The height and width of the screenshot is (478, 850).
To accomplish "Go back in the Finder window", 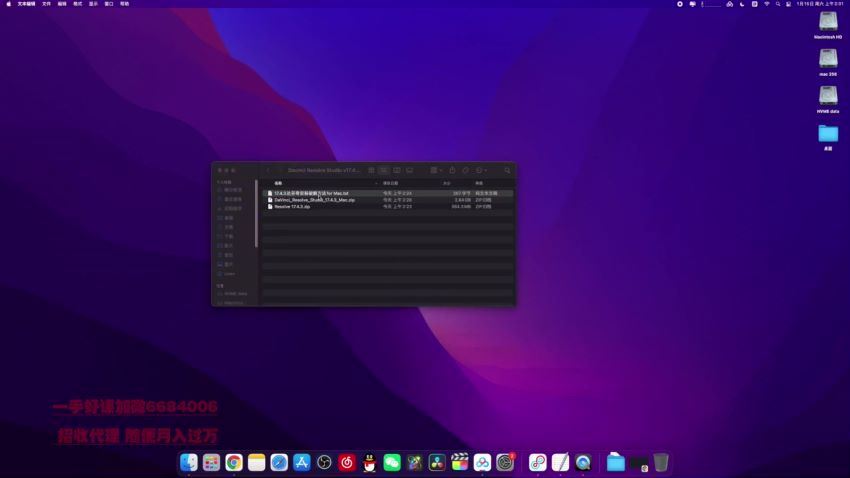I will tap(268, 170).
